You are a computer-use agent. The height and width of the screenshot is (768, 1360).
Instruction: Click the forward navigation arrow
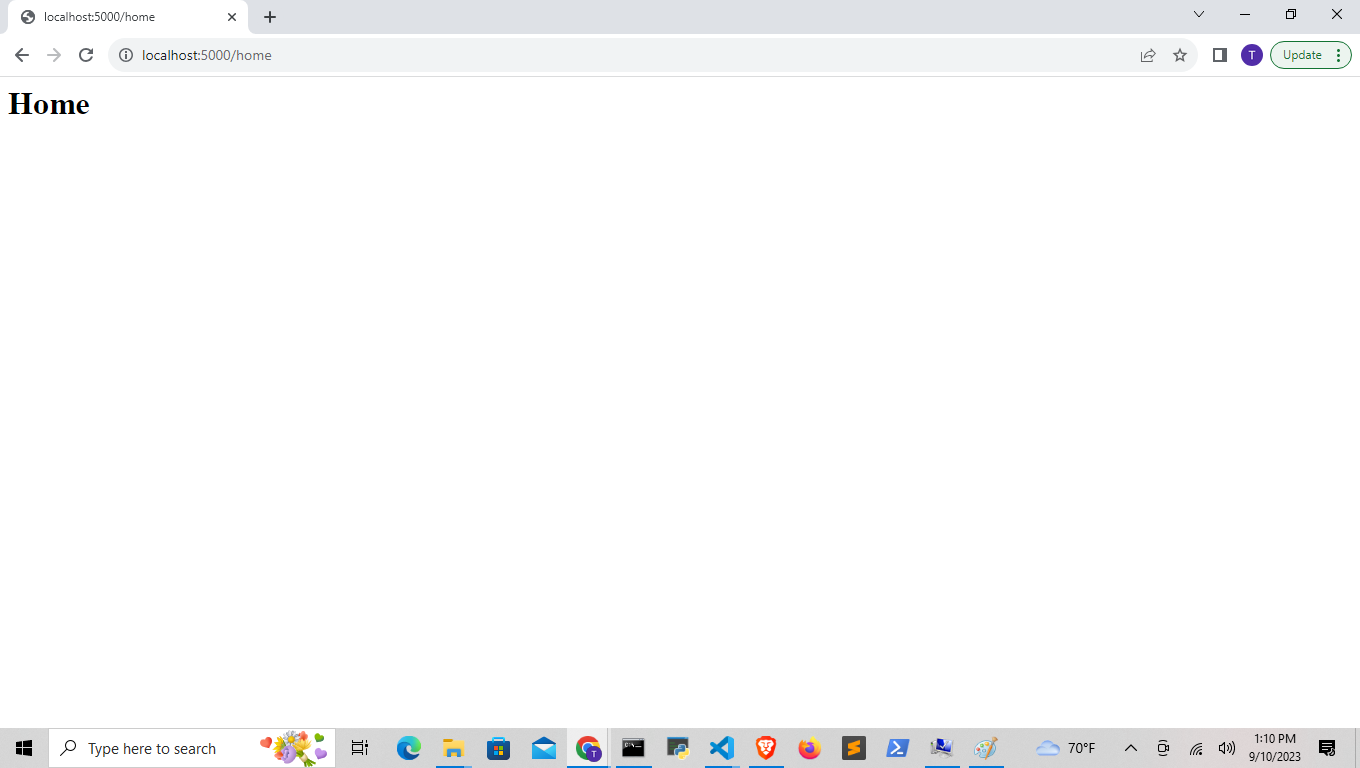coord(54,55)
